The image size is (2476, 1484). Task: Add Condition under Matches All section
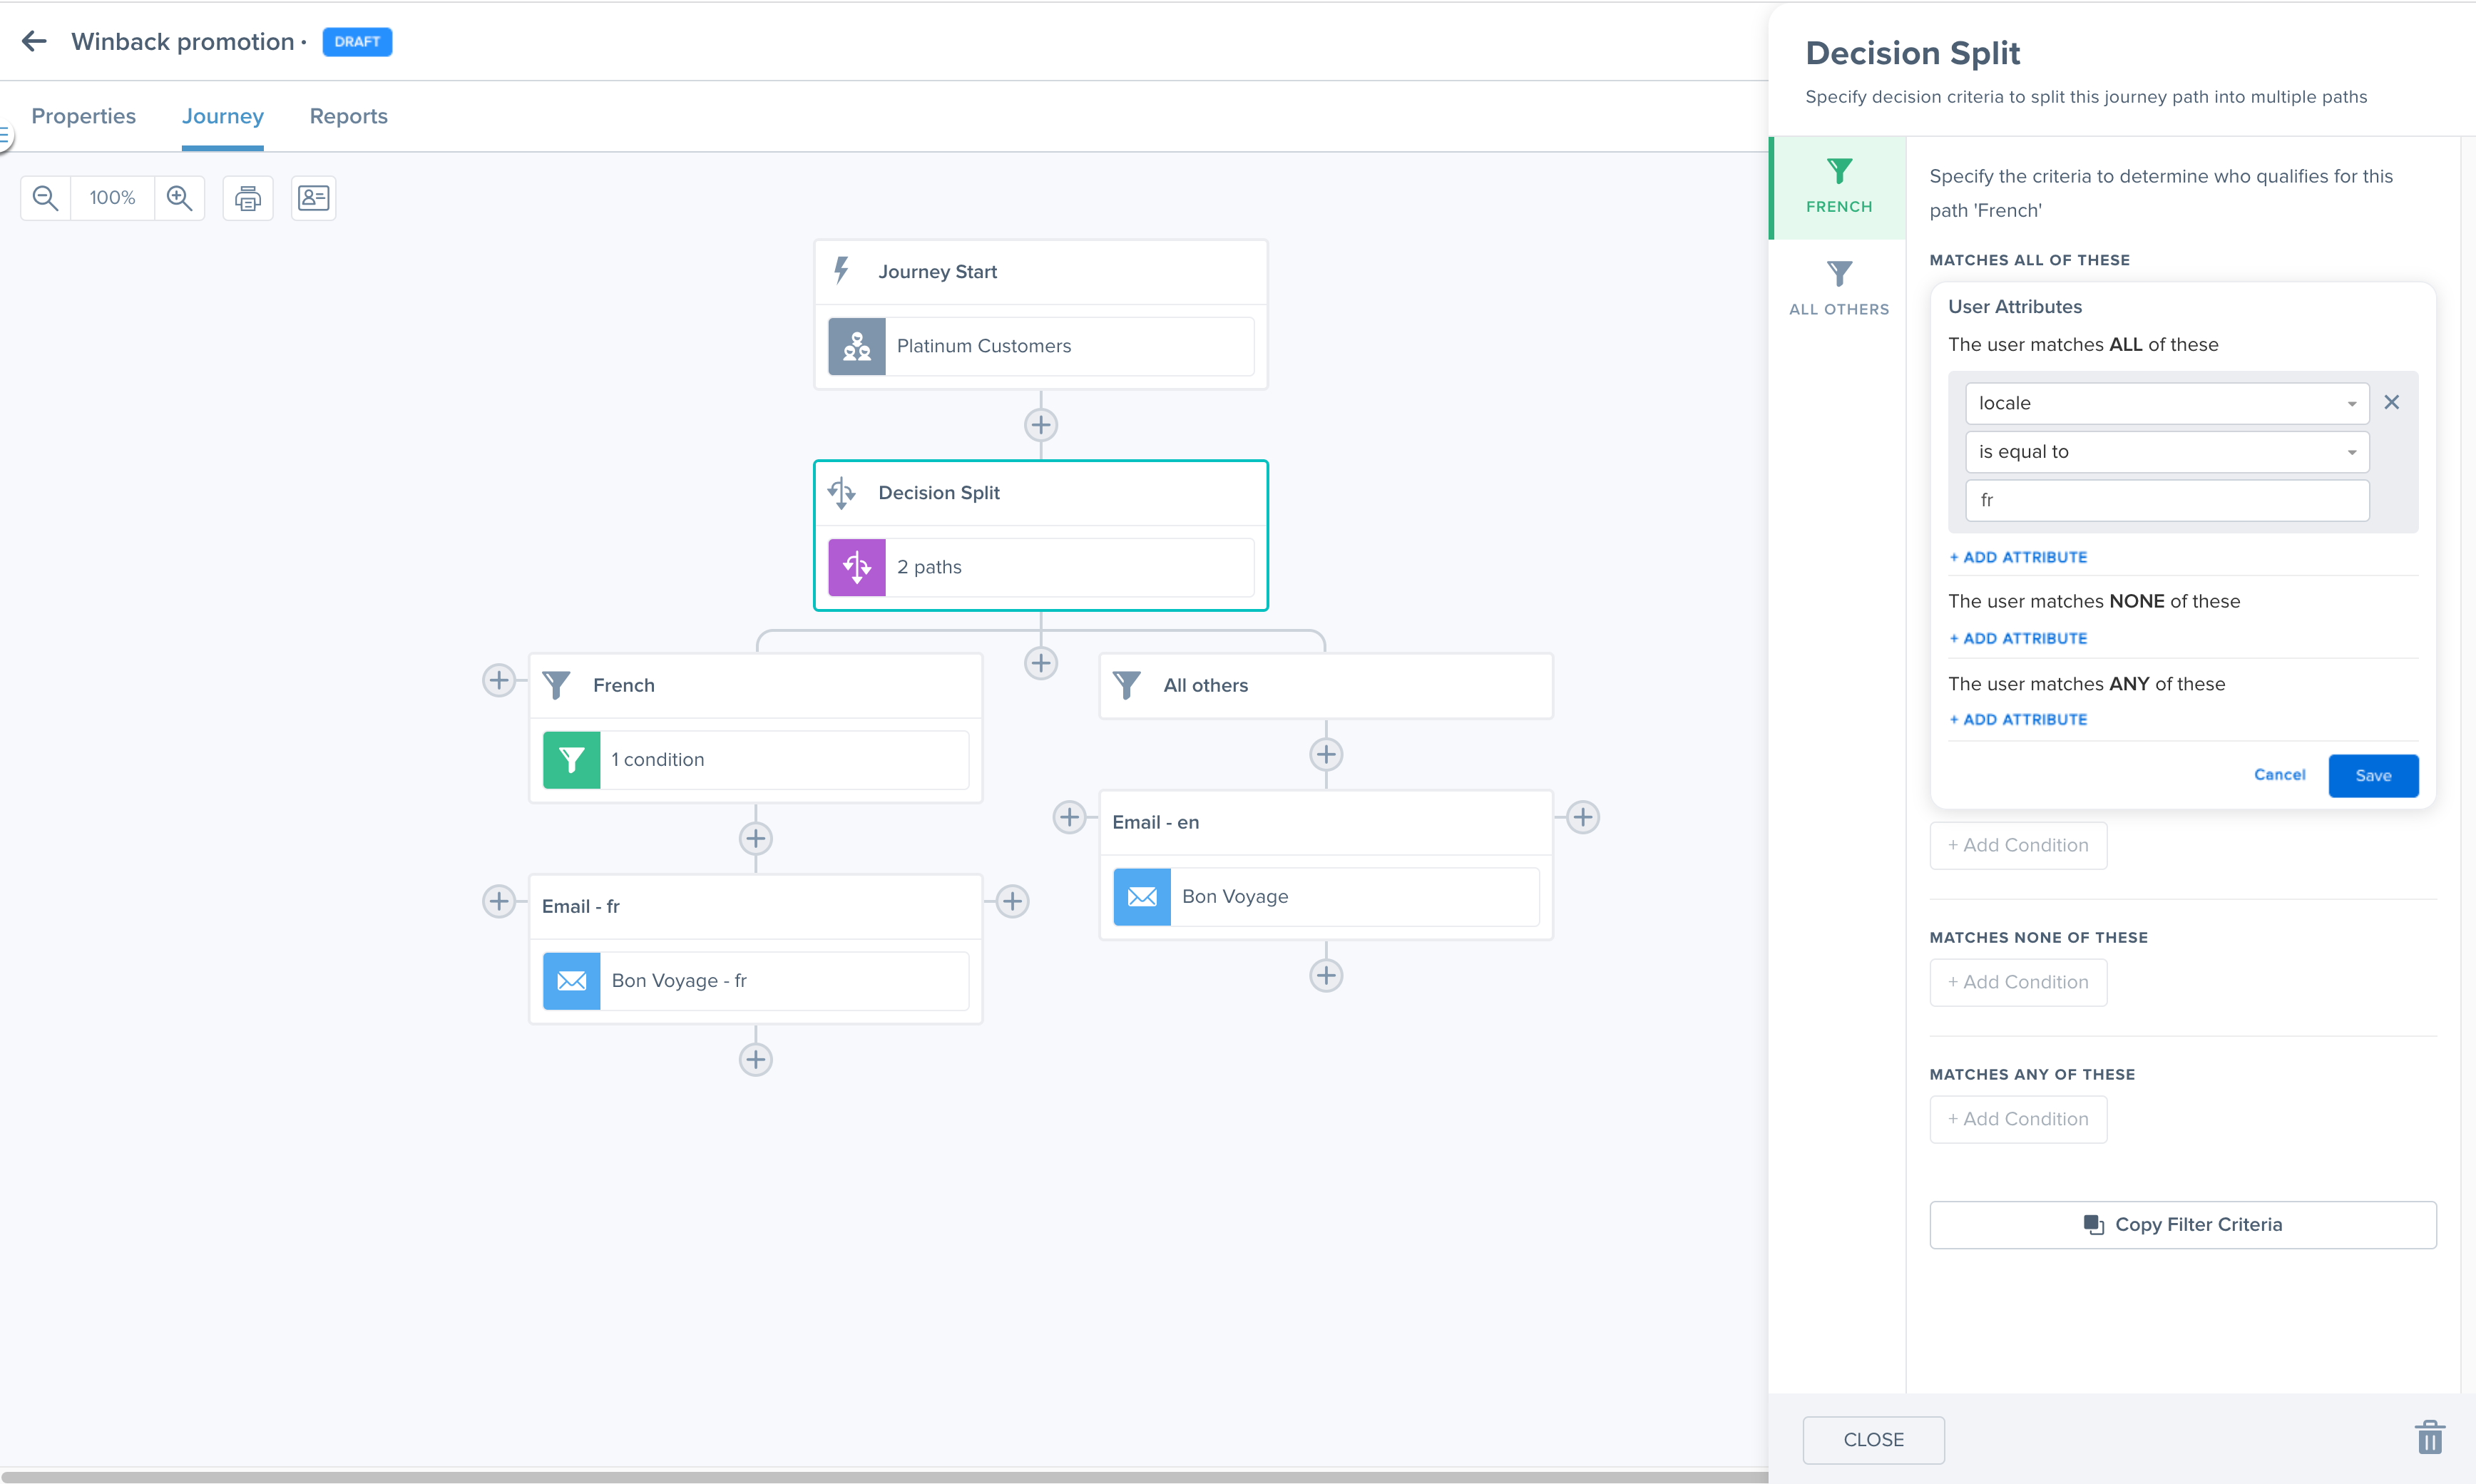tap(2018, 846)
